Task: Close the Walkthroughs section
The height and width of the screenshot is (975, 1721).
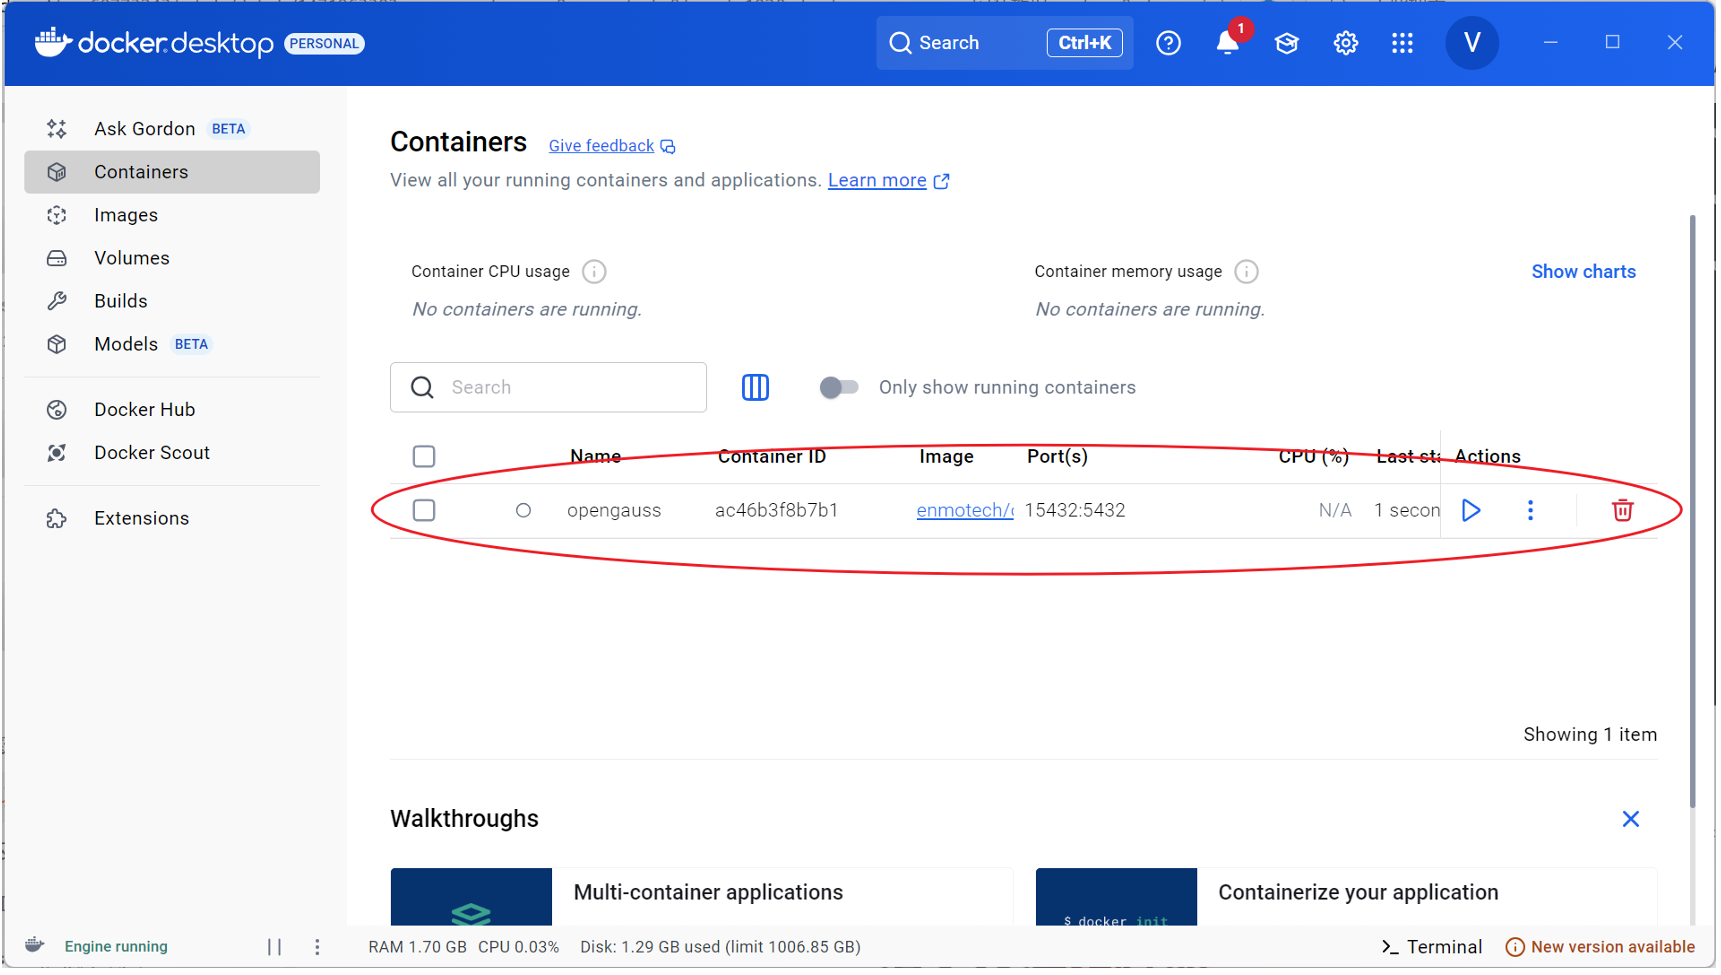Action: click(1632, 820)
